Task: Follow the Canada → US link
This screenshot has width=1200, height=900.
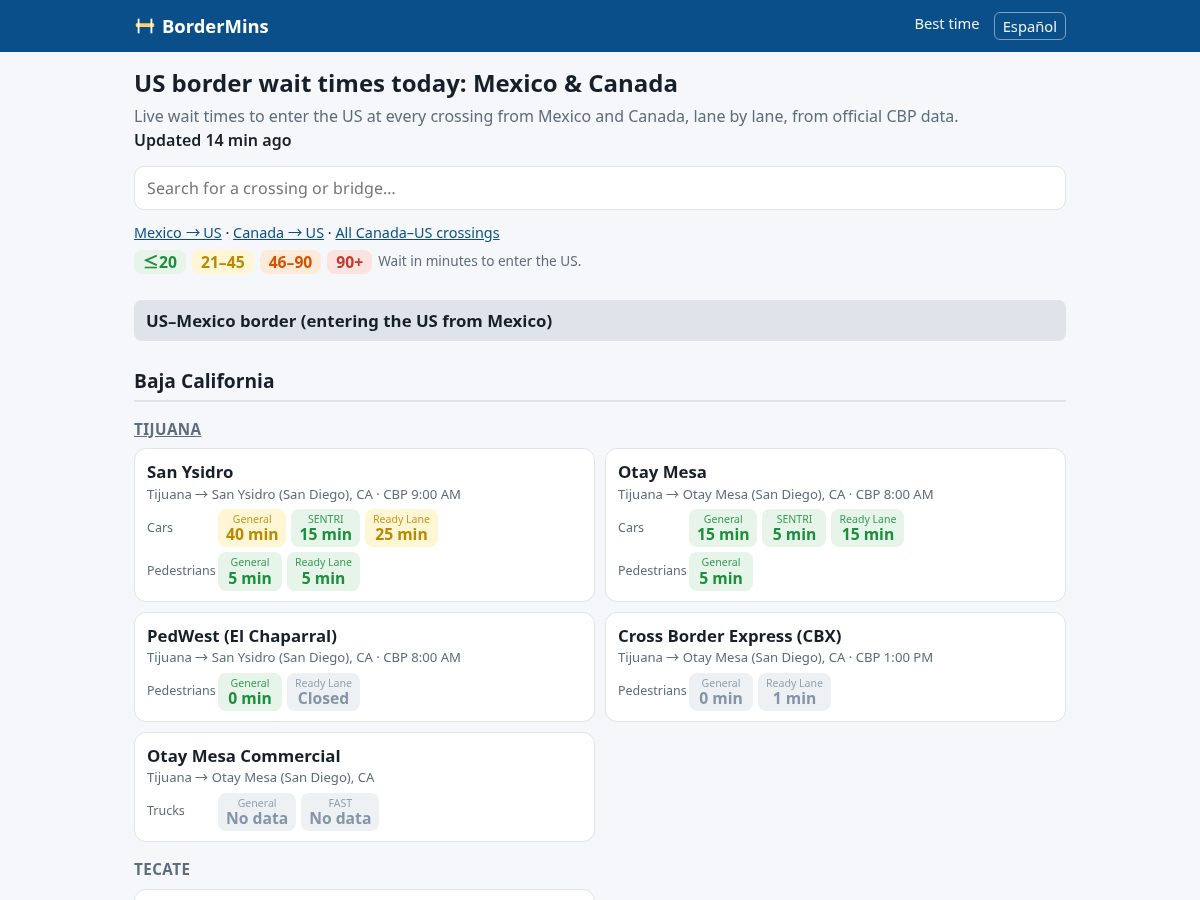Action: click(278, 233)
